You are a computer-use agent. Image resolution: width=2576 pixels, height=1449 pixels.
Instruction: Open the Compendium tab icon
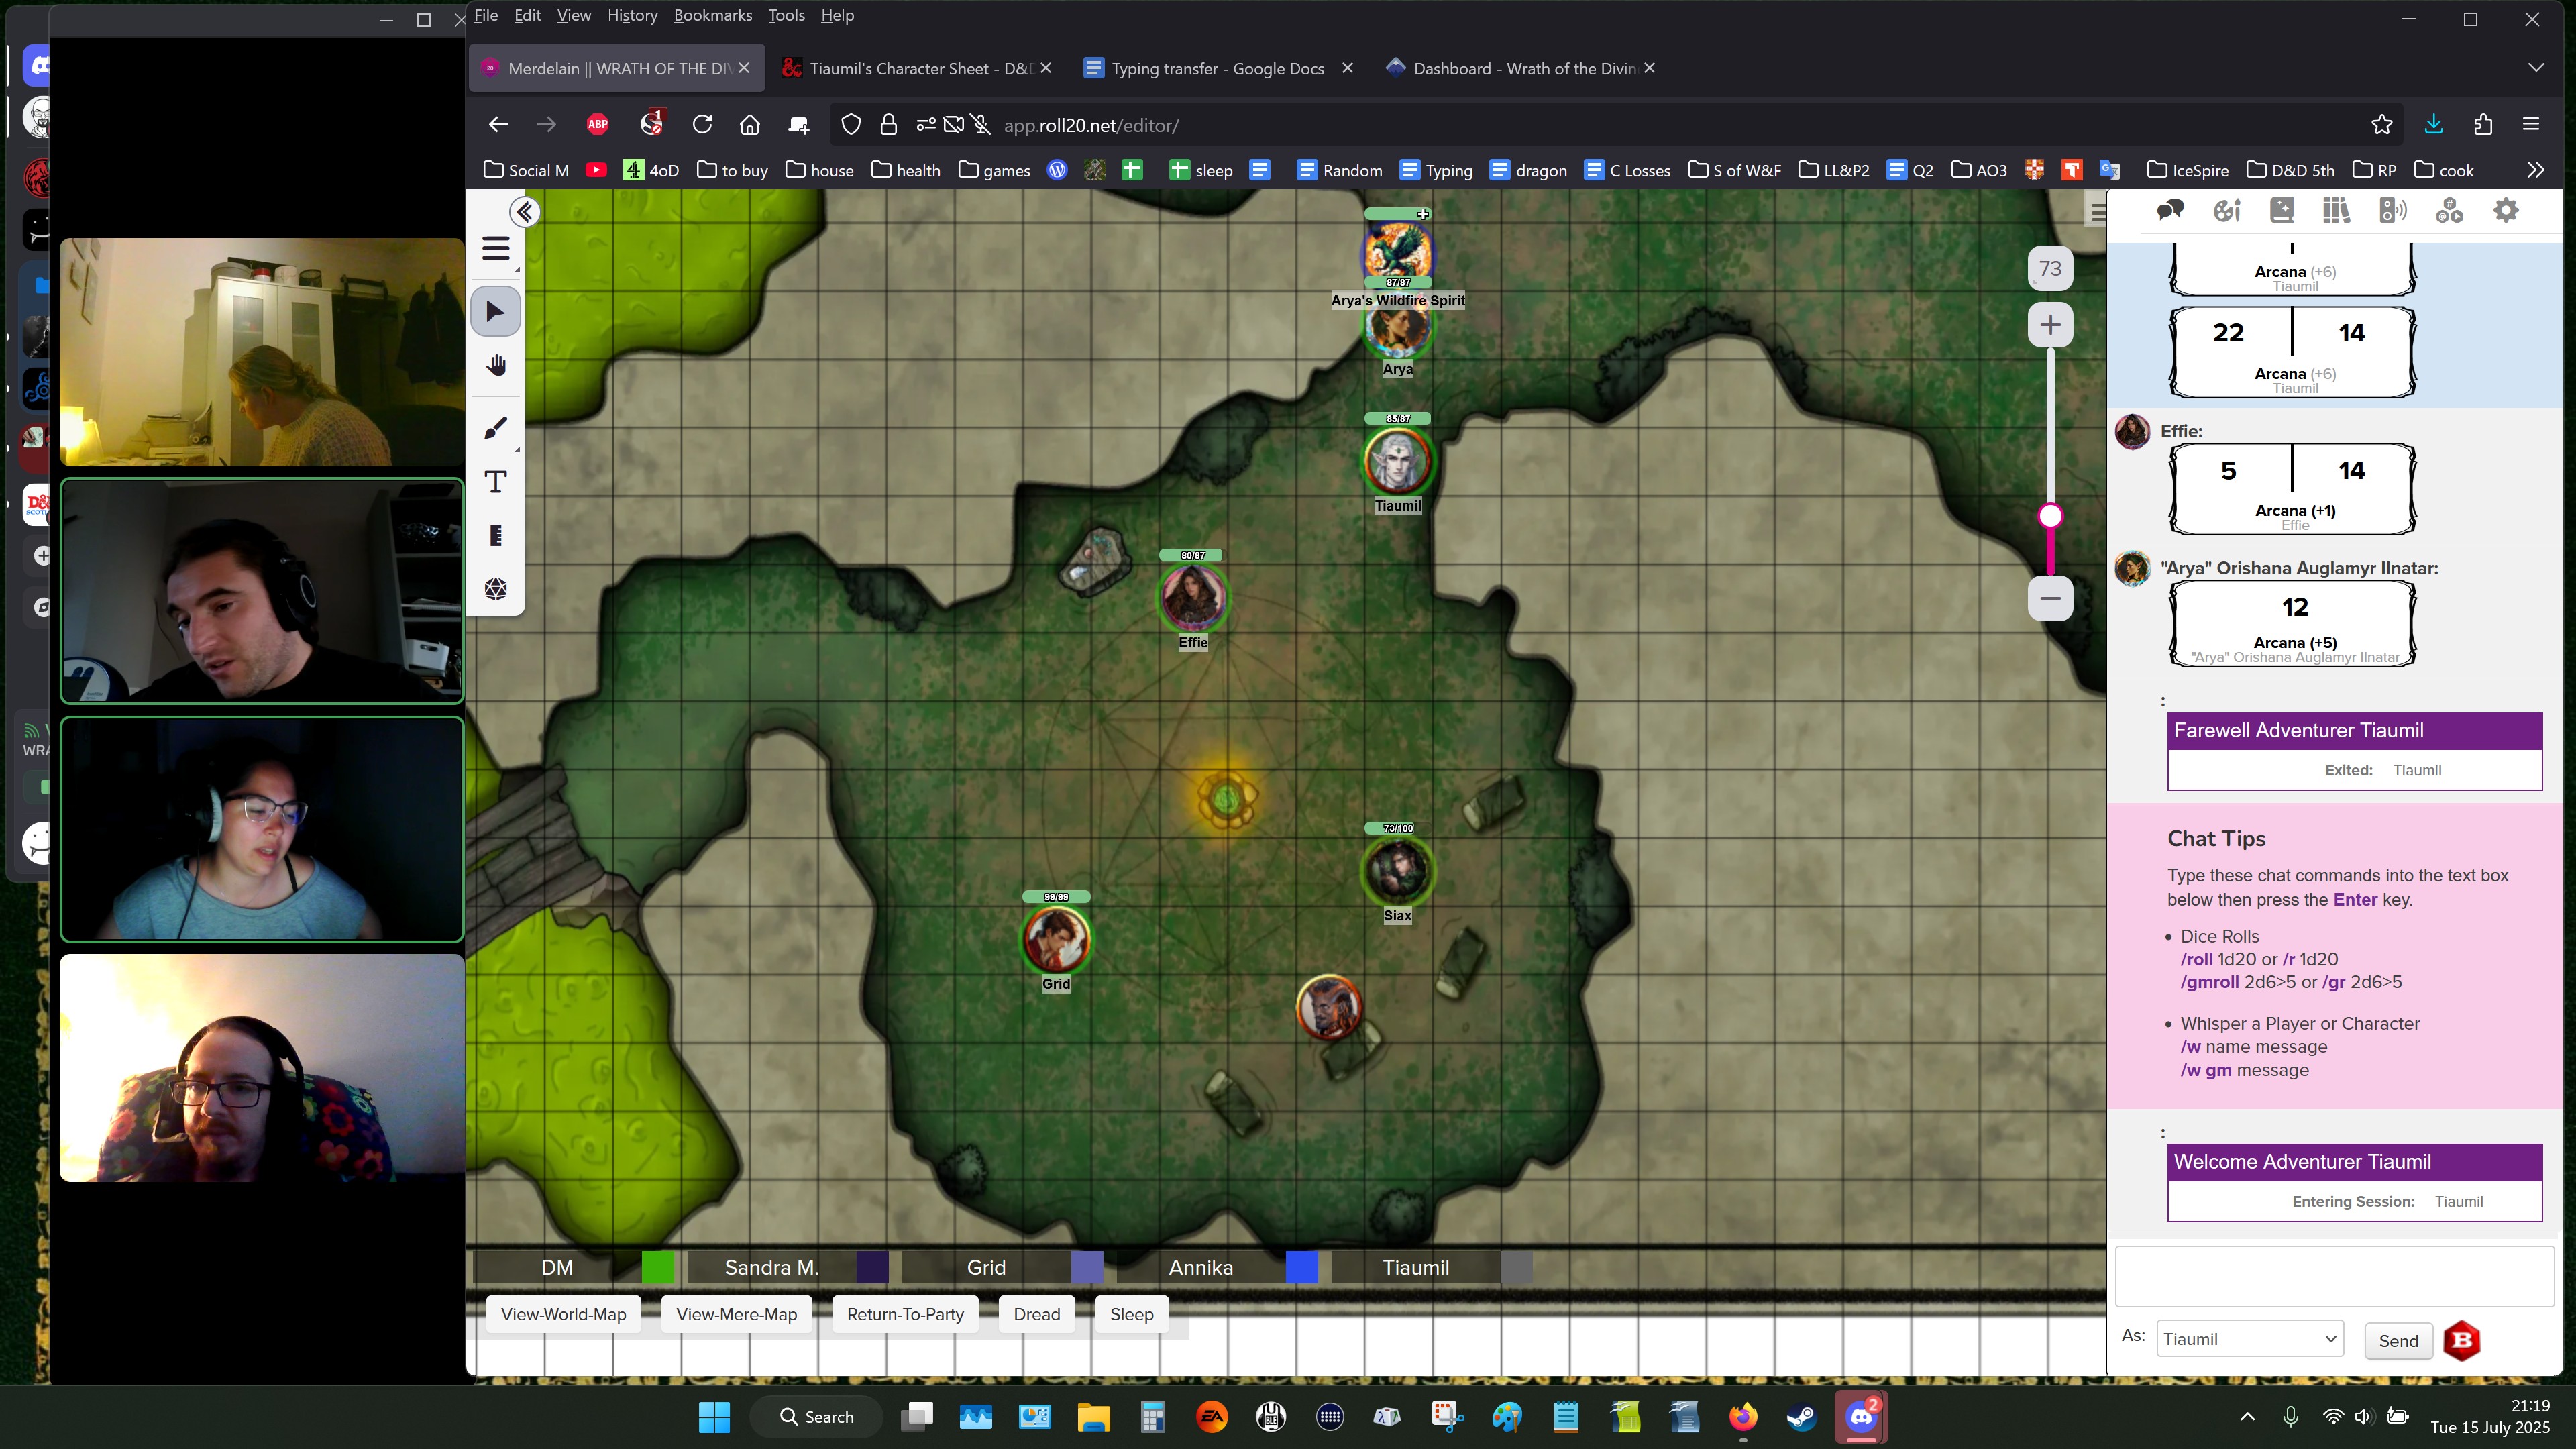pyautogui.click(x=2337, y=211)
